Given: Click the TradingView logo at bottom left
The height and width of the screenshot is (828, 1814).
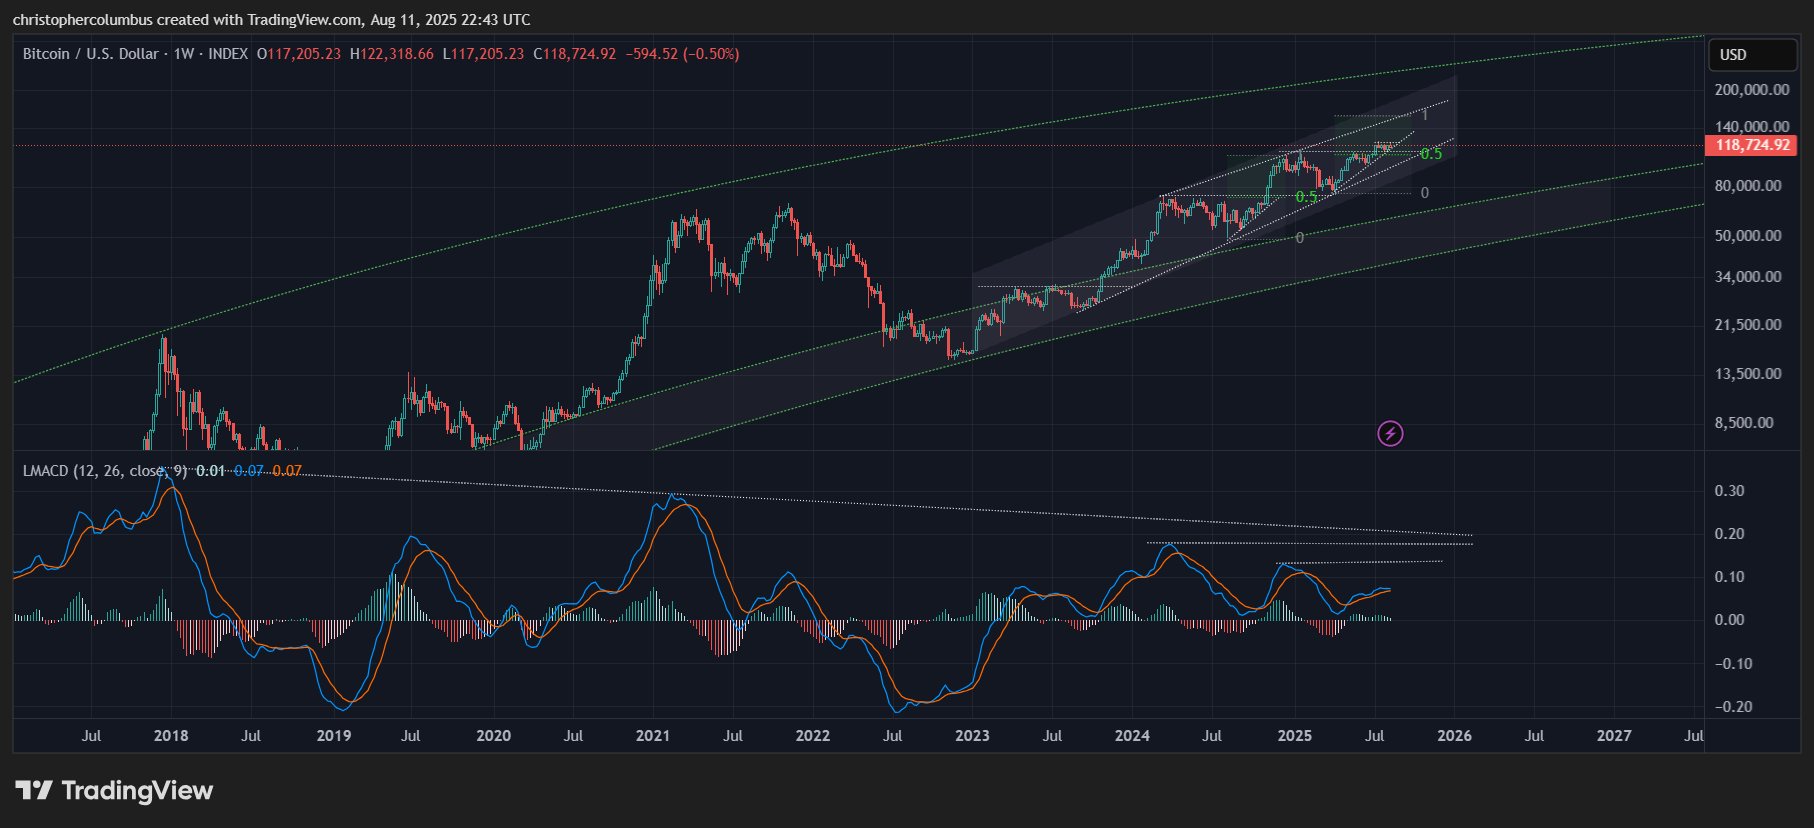Looking at the screenshot, I should 114,791.
